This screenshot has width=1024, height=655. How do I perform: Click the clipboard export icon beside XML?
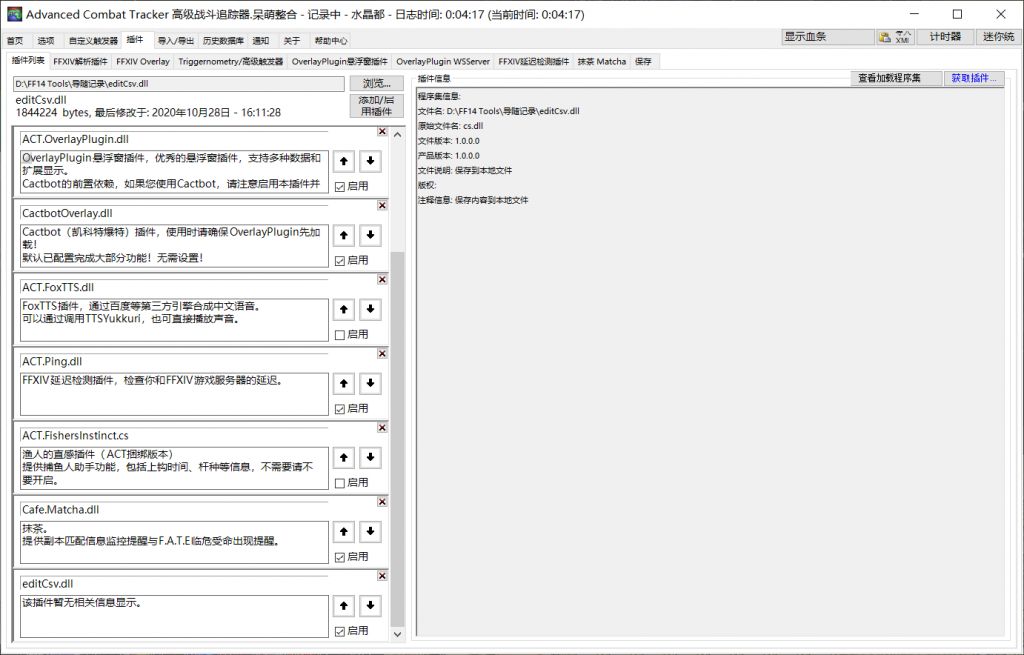tap(885, 37)
